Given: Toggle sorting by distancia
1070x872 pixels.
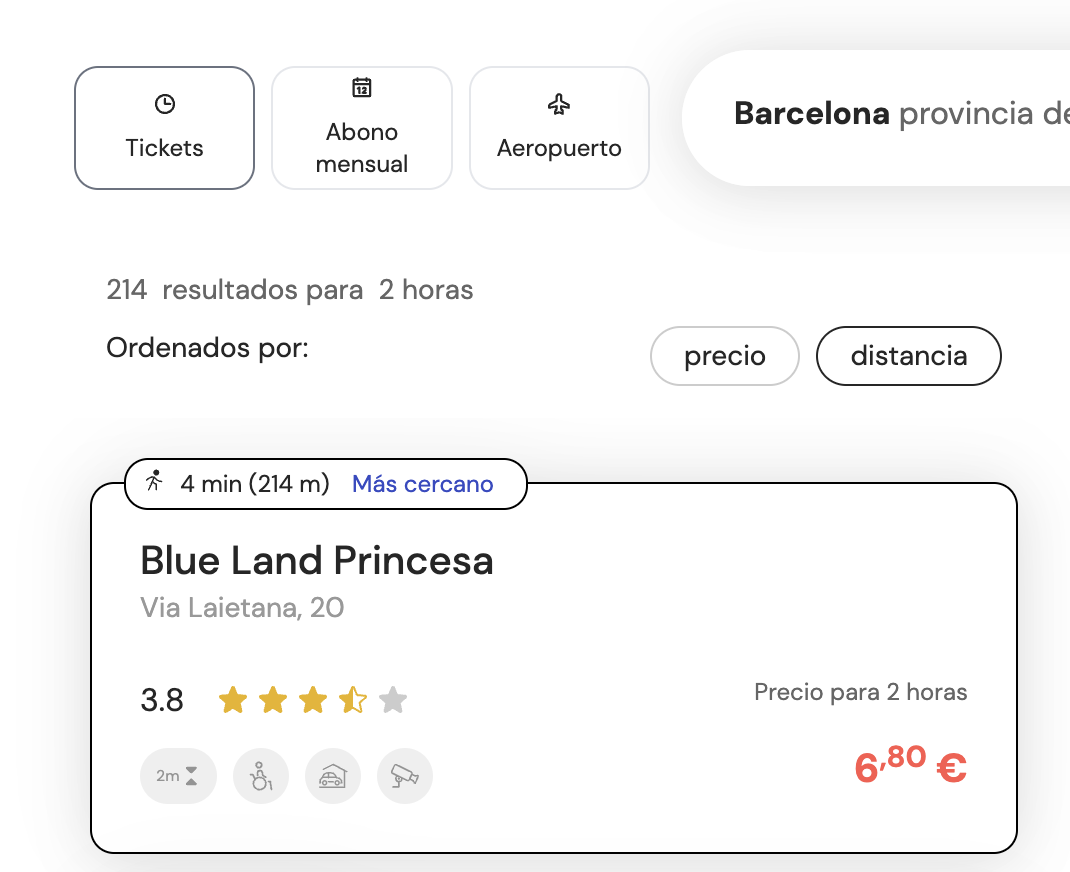Looking at the screenshot, I should point(908,355).
